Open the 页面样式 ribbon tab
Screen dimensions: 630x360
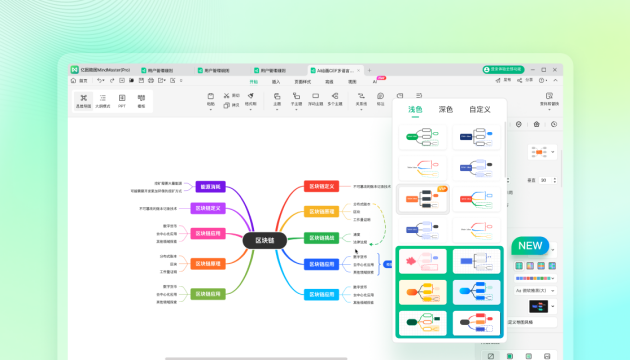[x=303, y=82]
